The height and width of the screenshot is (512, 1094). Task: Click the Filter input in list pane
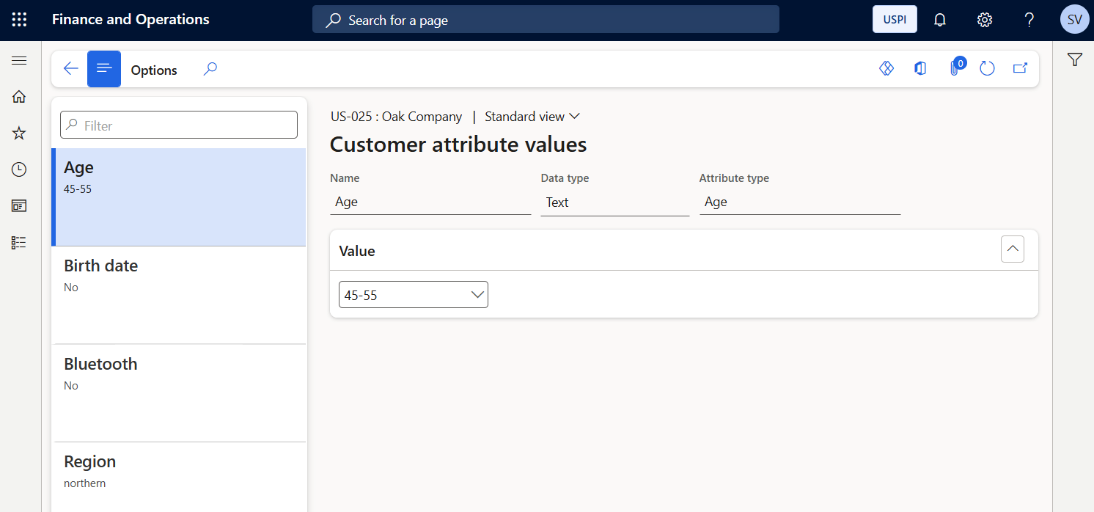179,126
